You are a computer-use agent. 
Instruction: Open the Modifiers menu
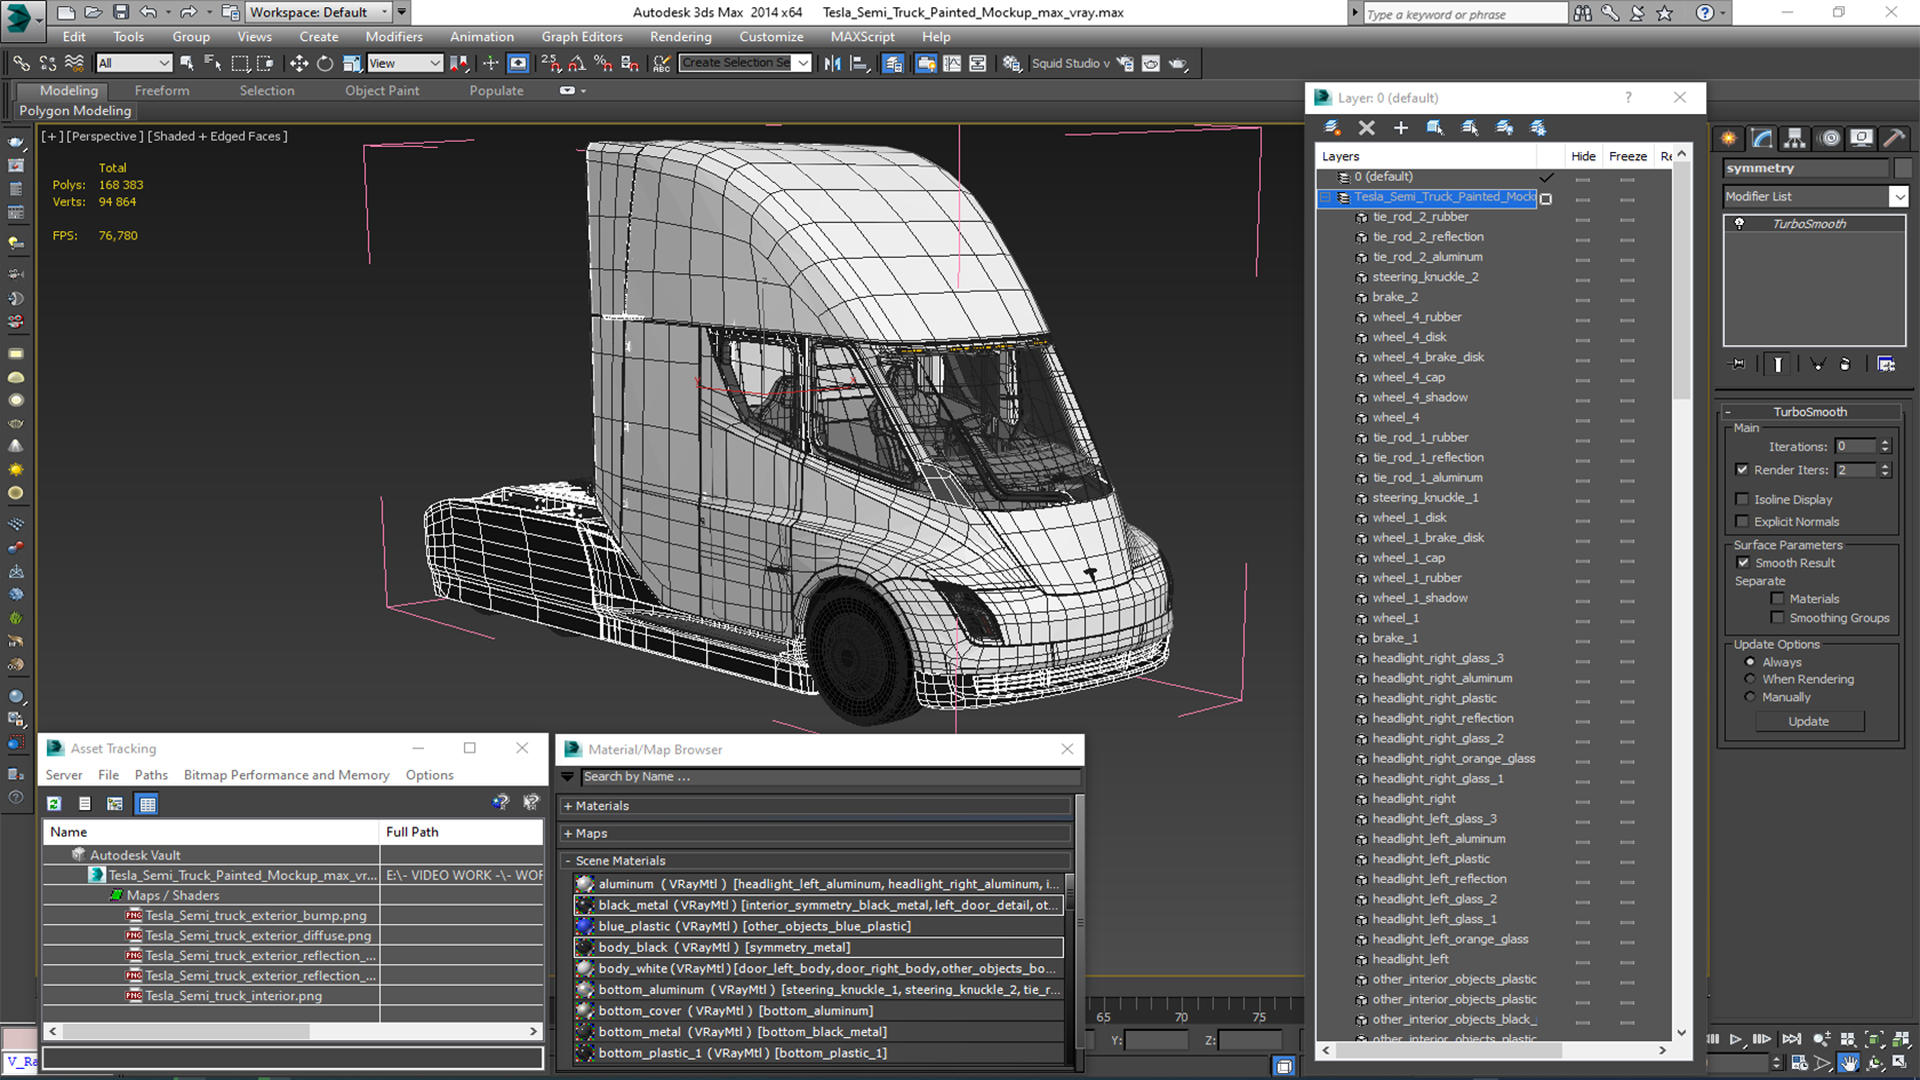pos(393,37)
